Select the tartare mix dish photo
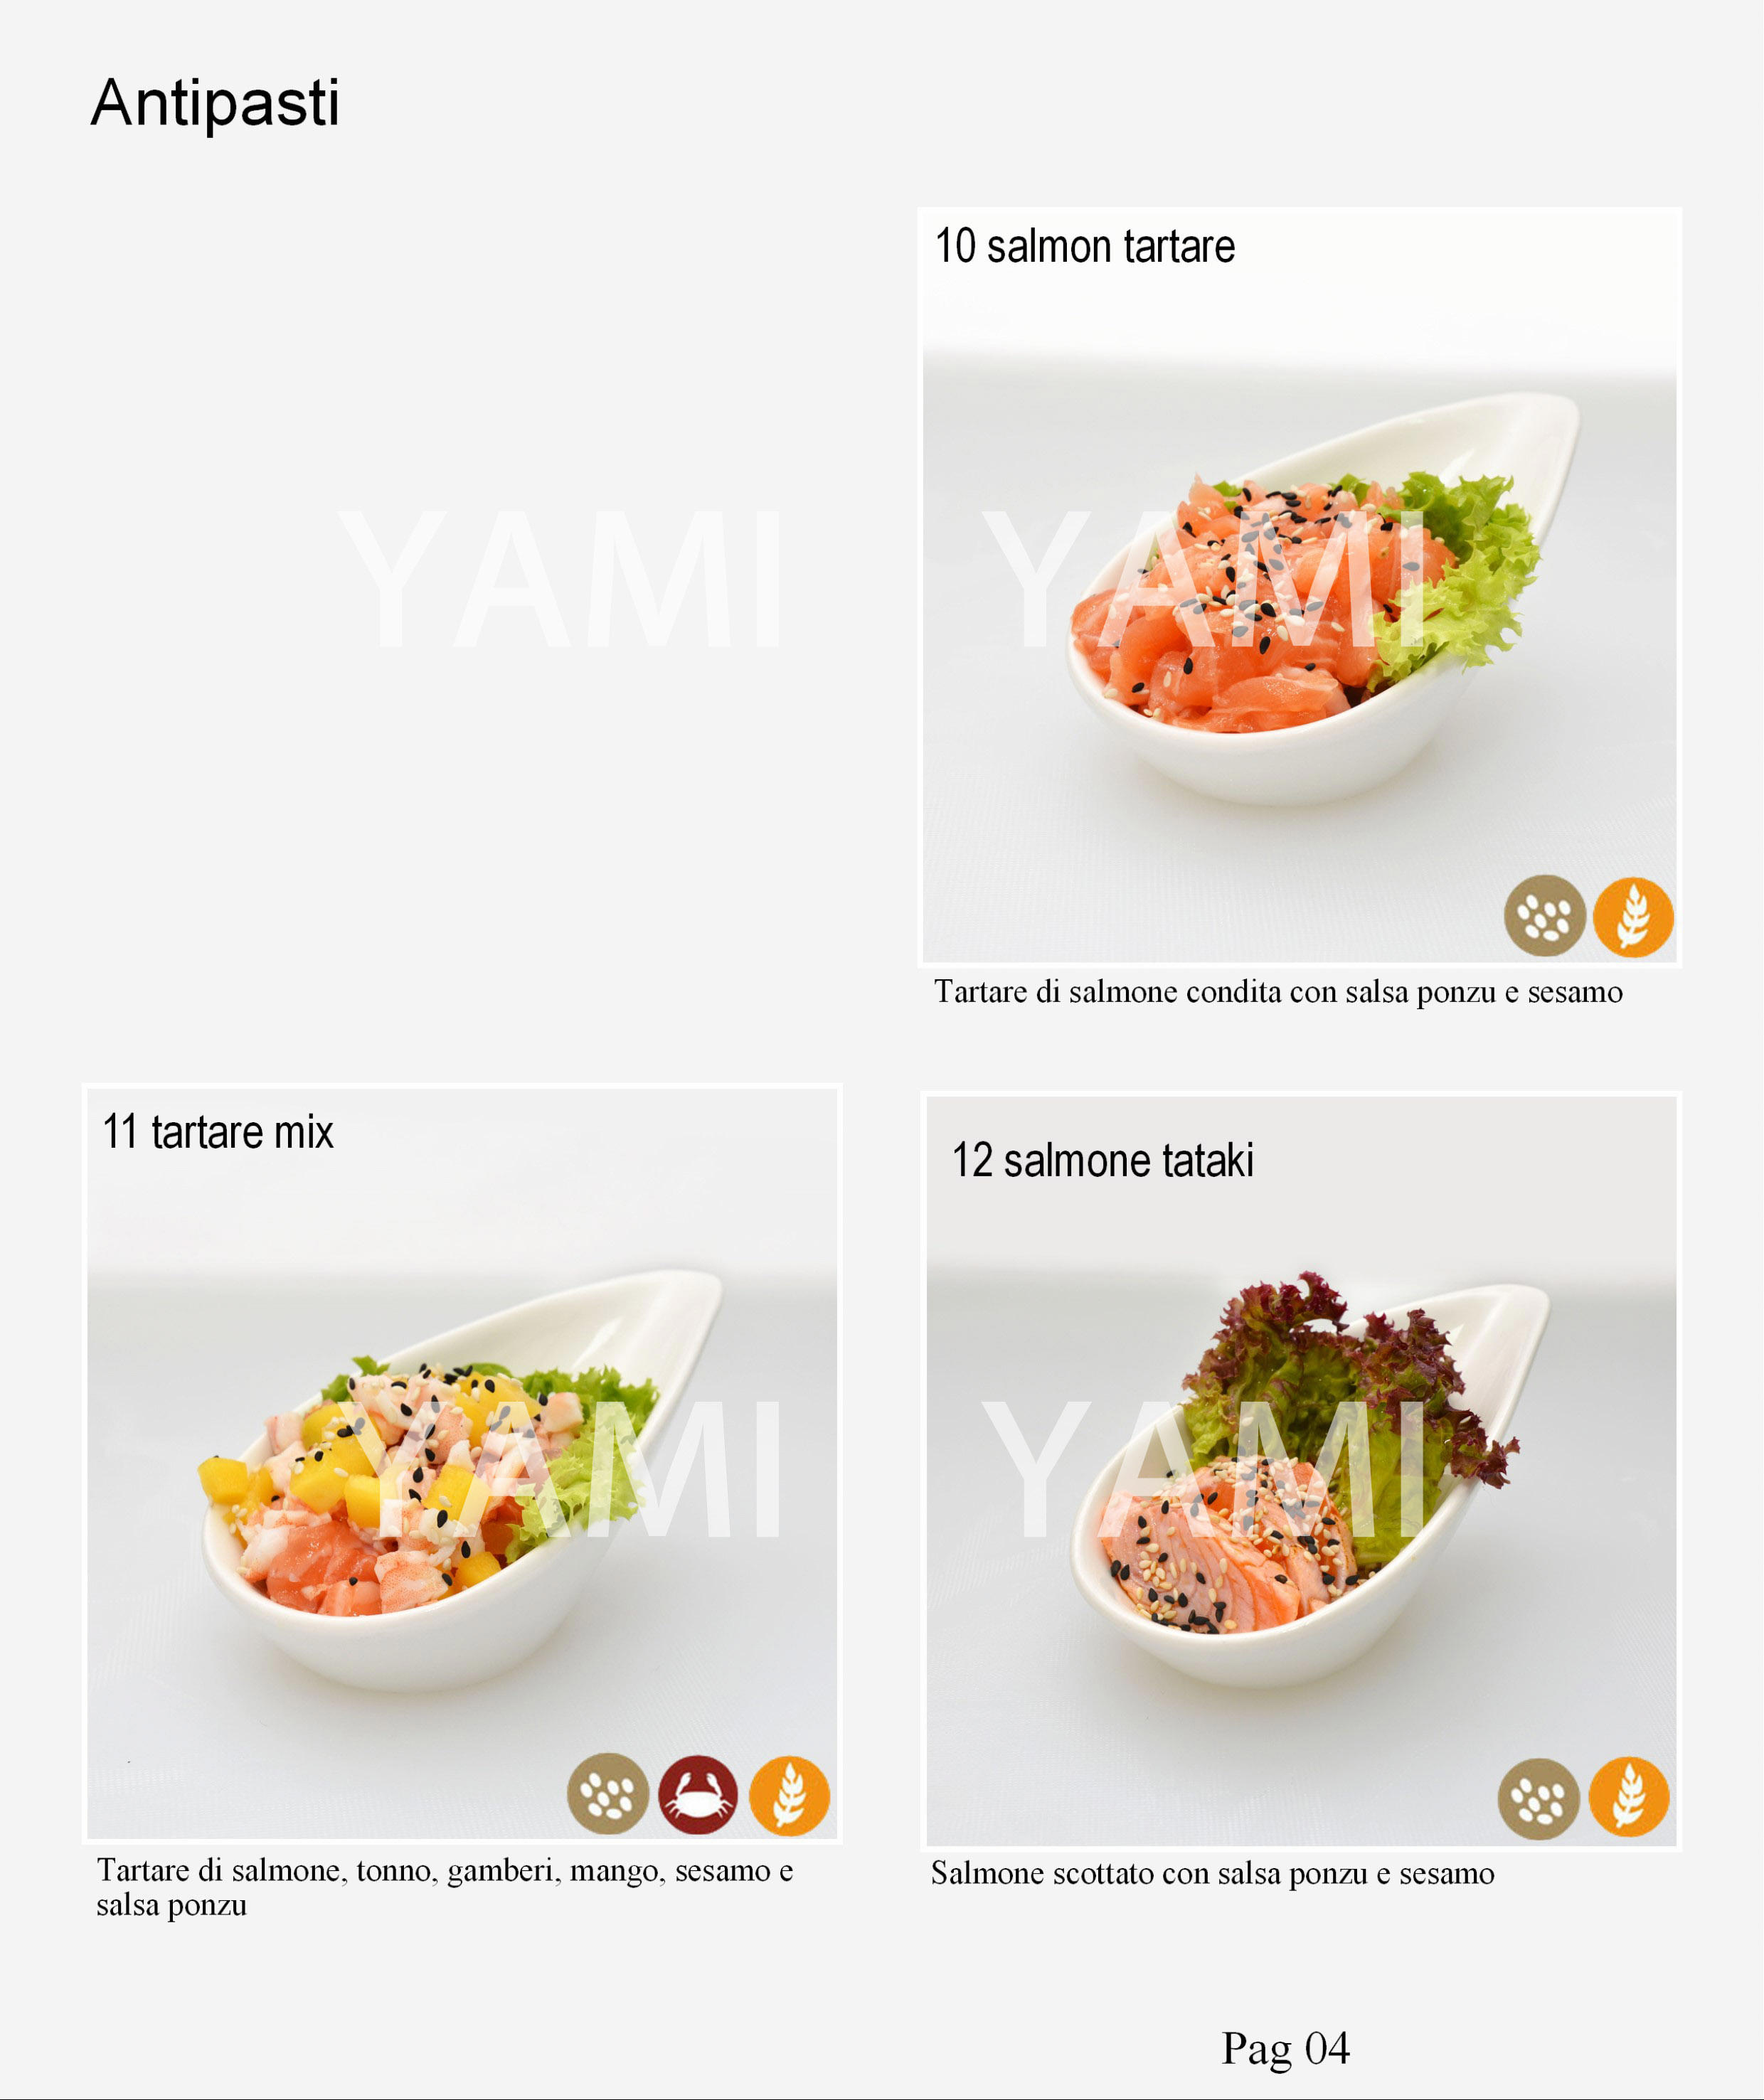The height and width of the screenshot is (2100, 1764). (x=462, y=1463)
